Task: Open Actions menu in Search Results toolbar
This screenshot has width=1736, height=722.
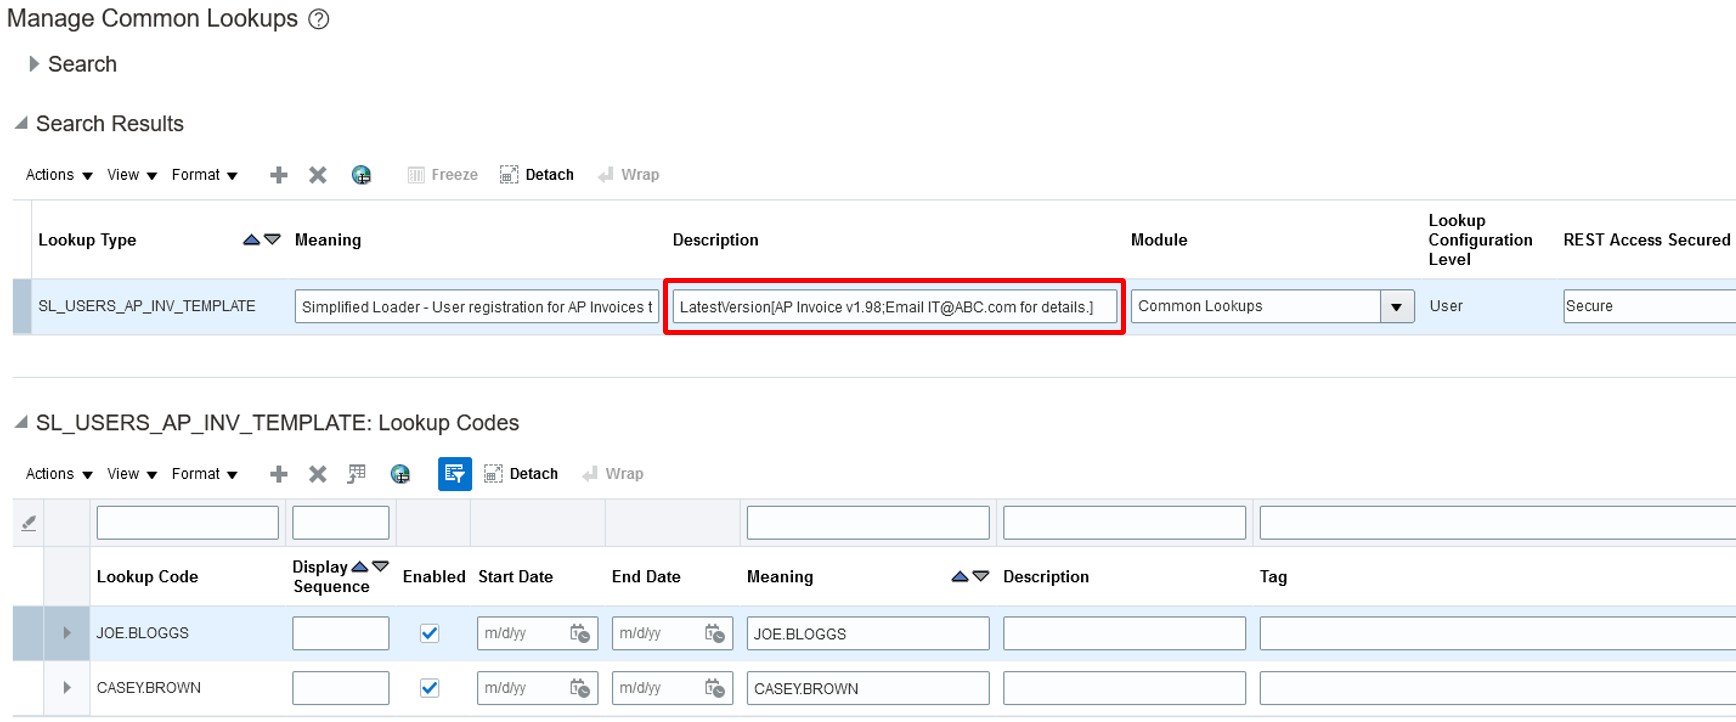Action: [59, 175]
